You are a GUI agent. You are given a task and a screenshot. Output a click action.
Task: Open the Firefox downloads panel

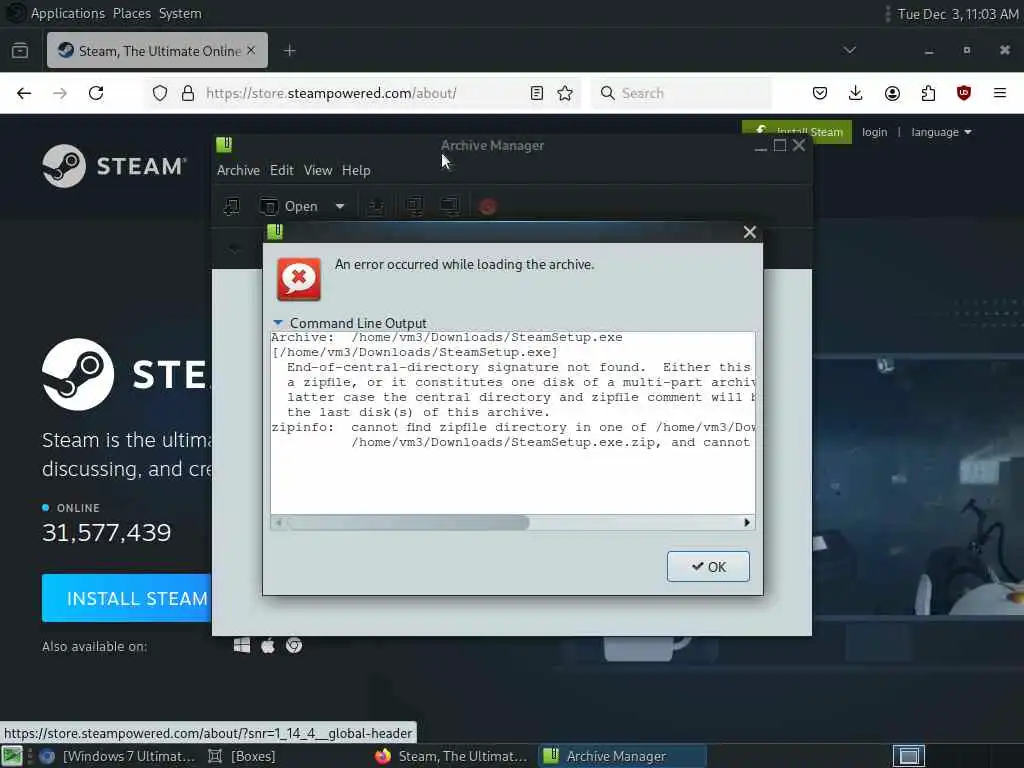click(x=856, y=93)
